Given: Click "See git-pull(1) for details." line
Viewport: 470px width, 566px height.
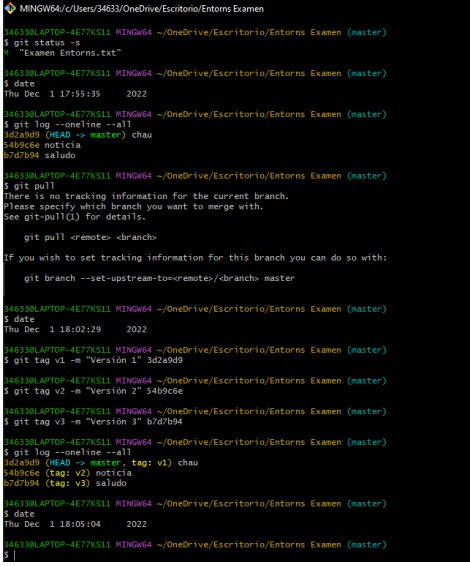Looking at the screenshot, I should point(75,217).
